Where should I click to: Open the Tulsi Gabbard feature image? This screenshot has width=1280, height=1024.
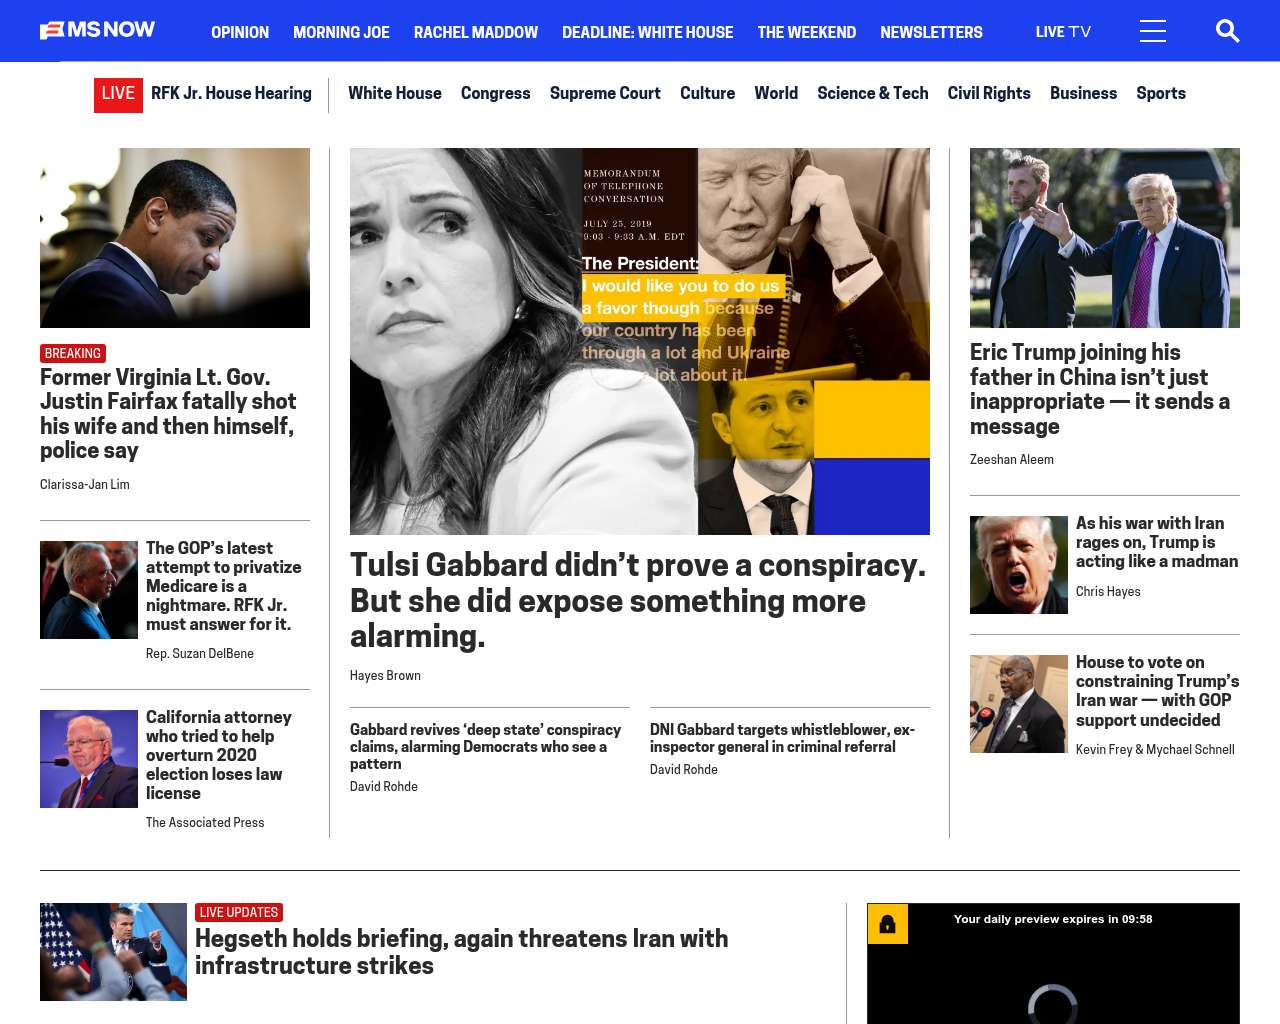[640, 341]
